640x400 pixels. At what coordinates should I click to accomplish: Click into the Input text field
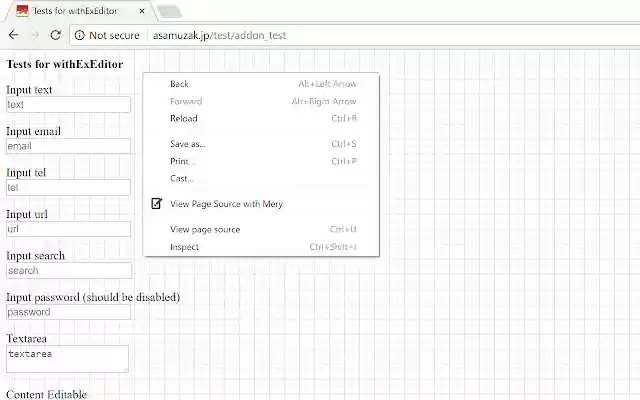(x=69, y=104)
